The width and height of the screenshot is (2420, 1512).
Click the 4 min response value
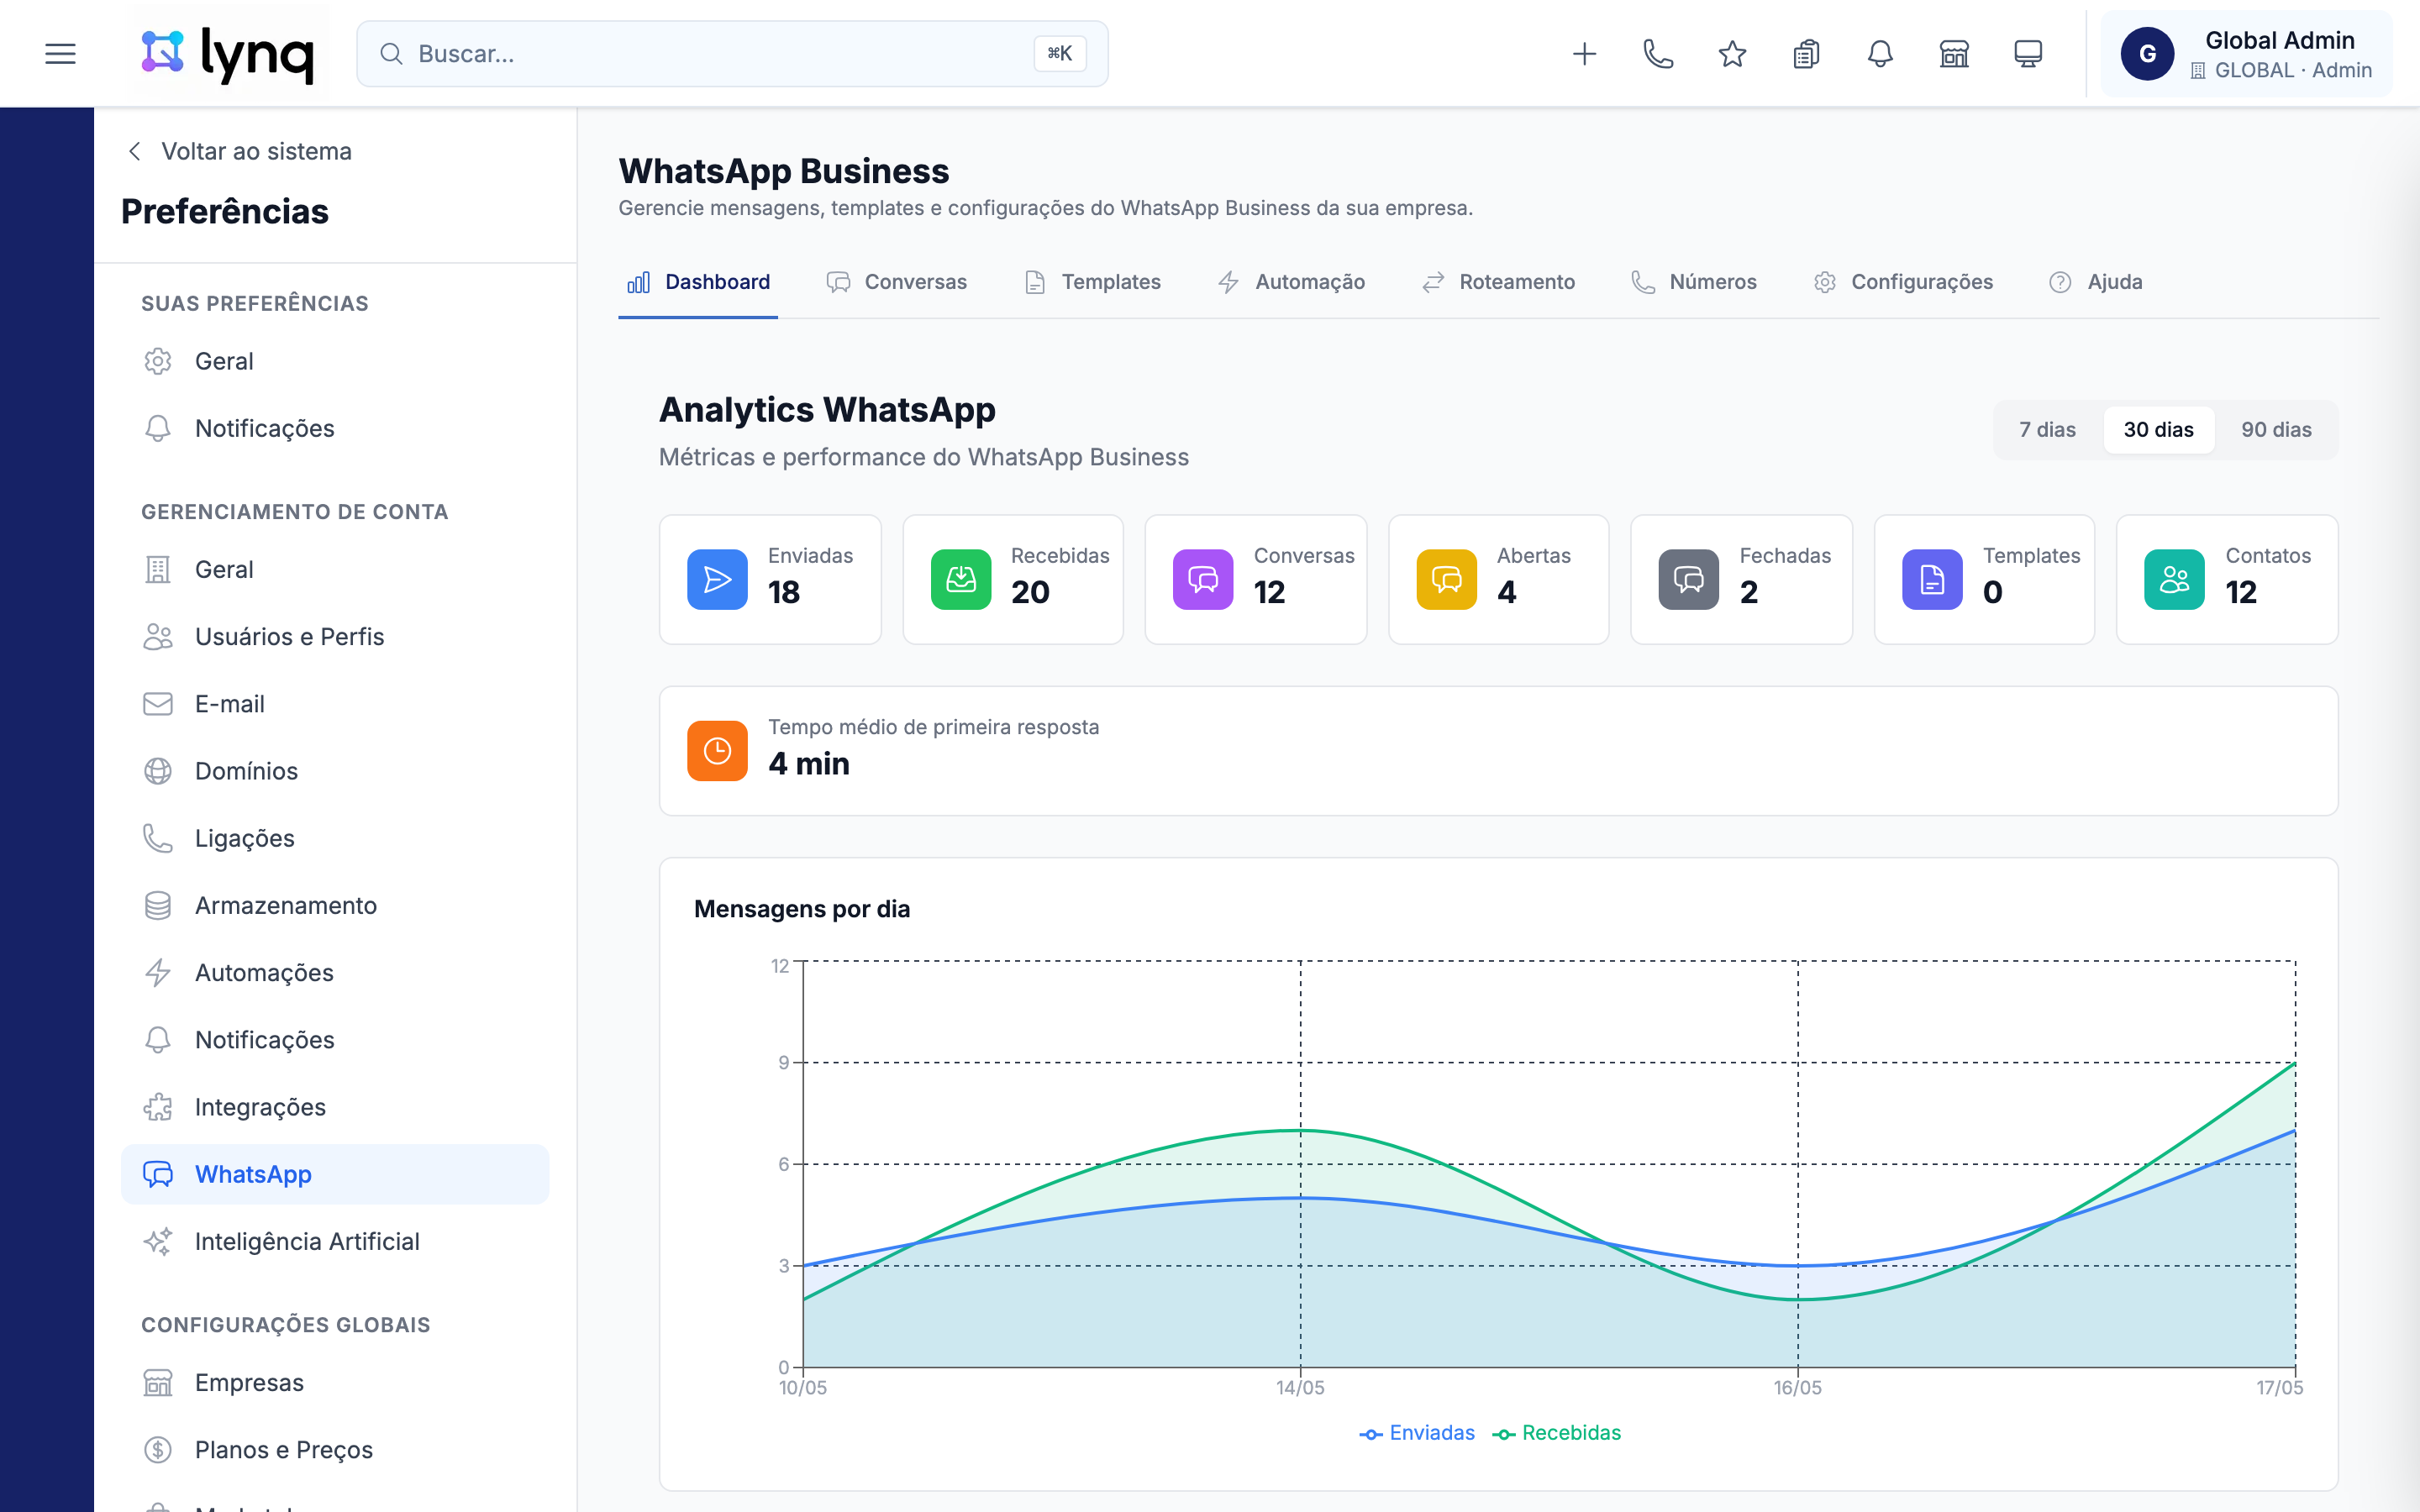tap(809, 764)
